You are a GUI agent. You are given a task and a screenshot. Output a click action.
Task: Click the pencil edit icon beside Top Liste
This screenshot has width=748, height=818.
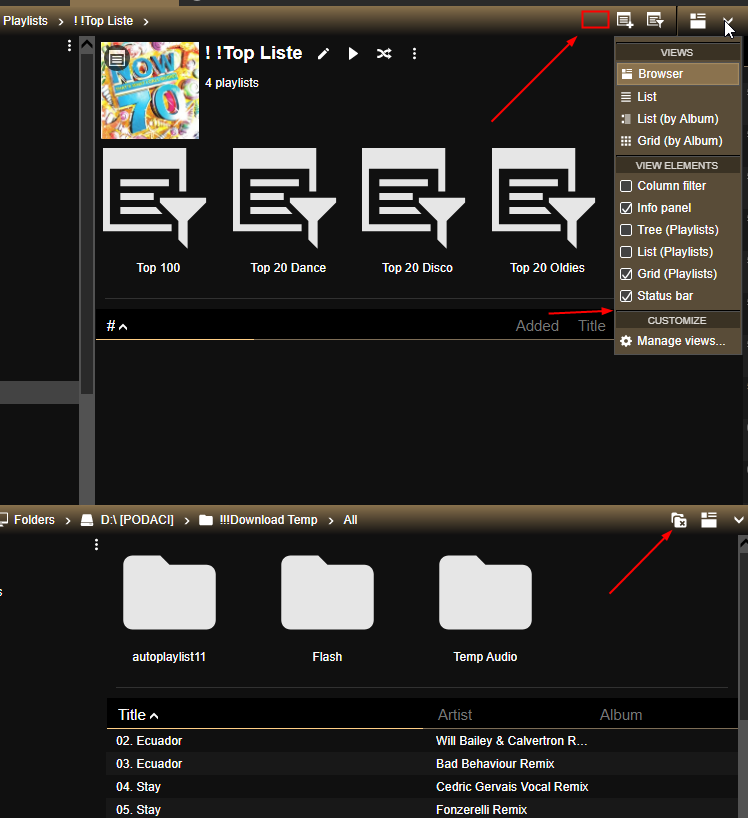(323, 54)
